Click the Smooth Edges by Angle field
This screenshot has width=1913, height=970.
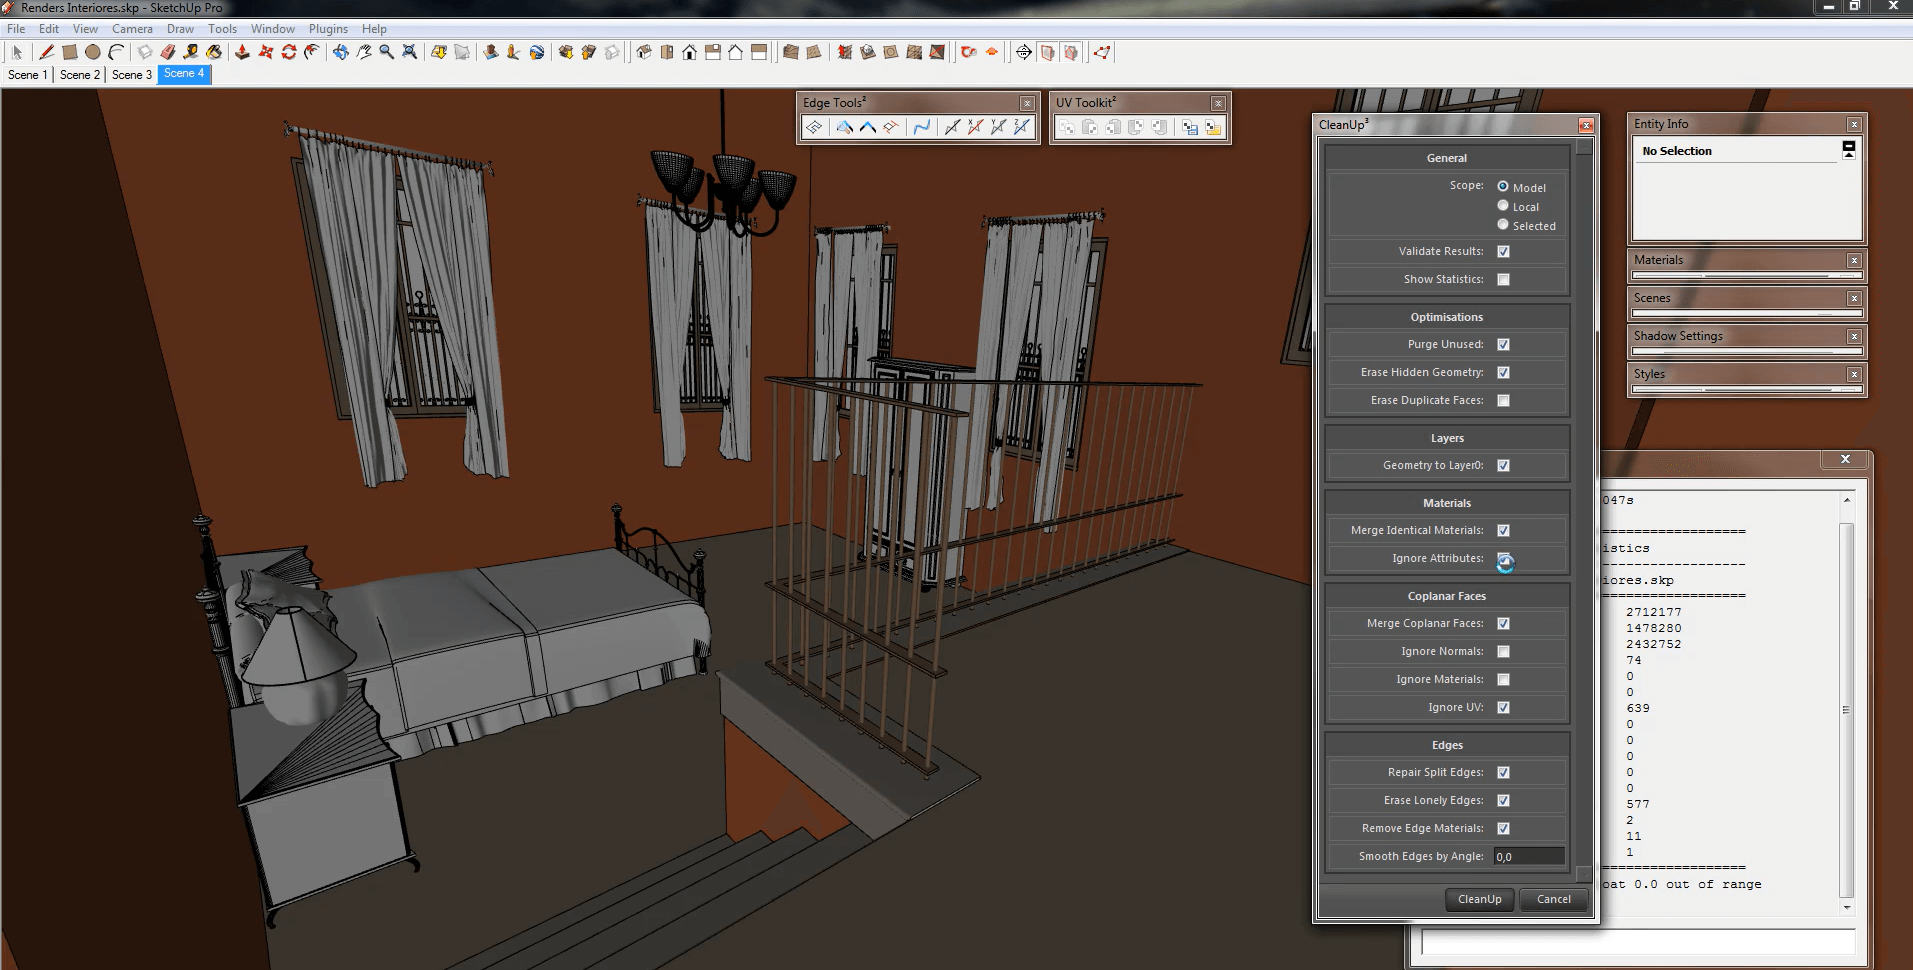pyautogui.click(x=1528, y=857)
